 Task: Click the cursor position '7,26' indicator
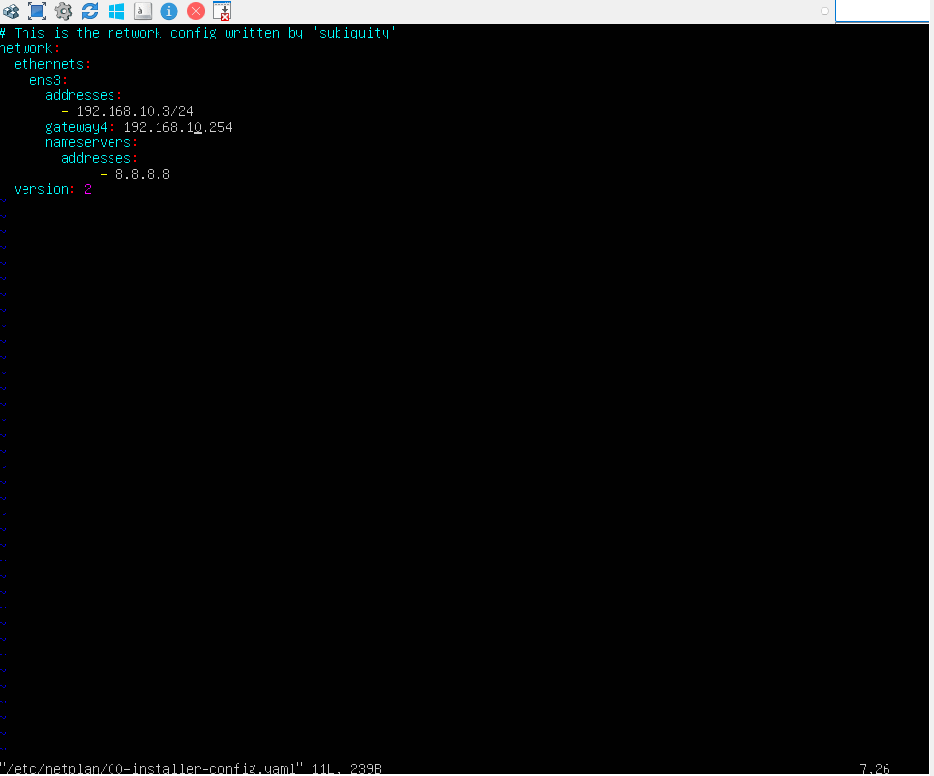point(874,768)
